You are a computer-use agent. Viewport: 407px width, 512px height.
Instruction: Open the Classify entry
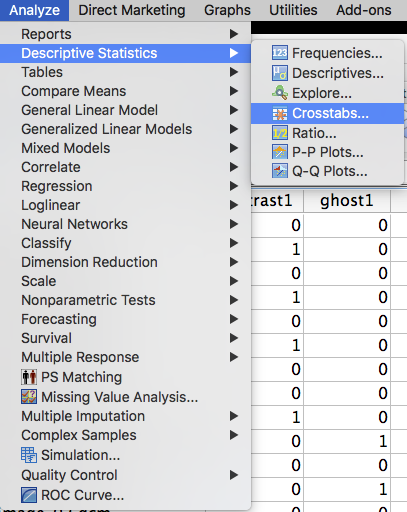point(125,243)
